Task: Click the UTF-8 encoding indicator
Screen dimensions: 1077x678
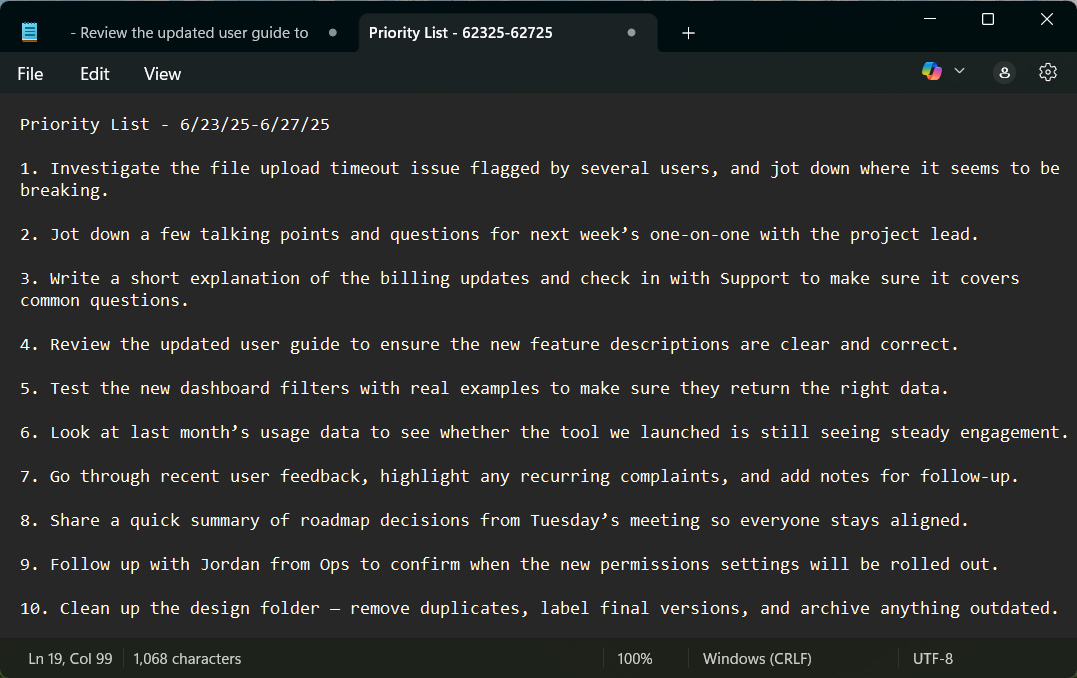Action: (932, 658)
